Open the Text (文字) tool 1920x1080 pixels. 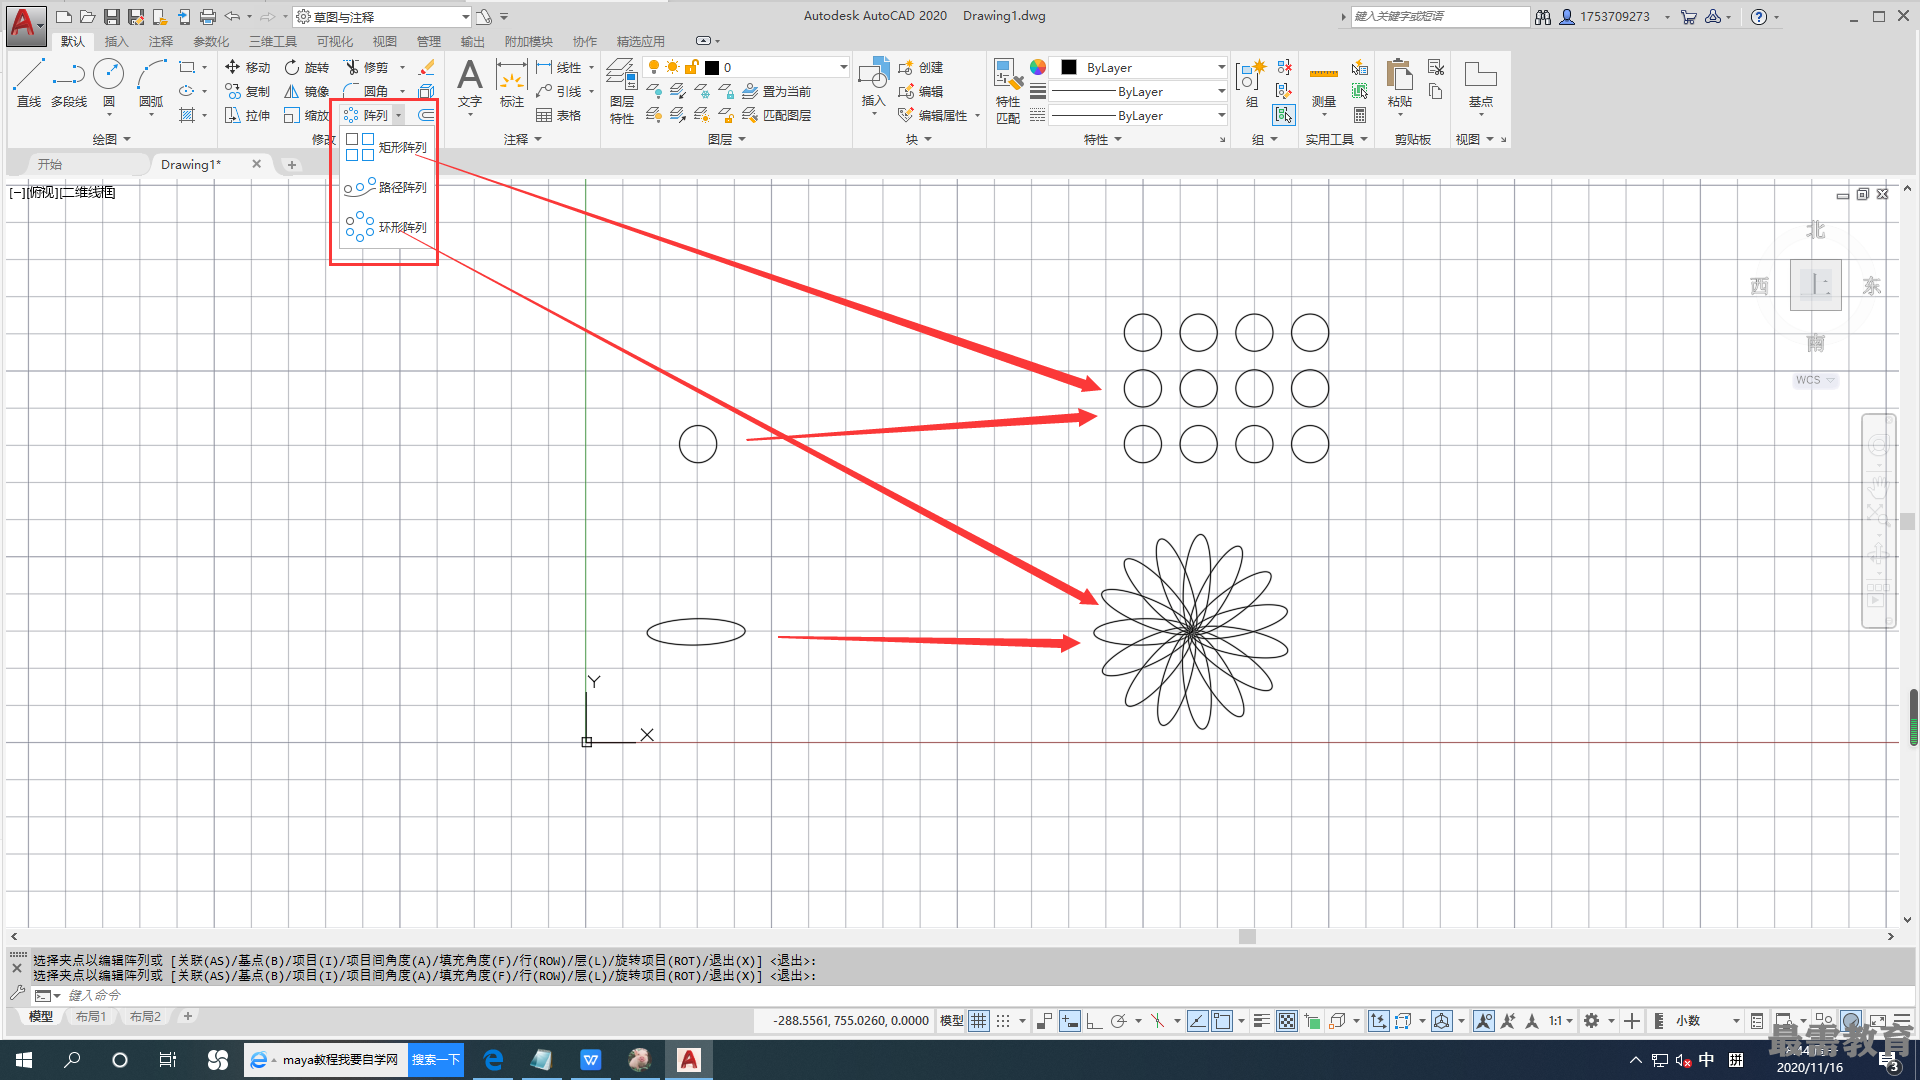pyautogui.click(x=470, y=83)
